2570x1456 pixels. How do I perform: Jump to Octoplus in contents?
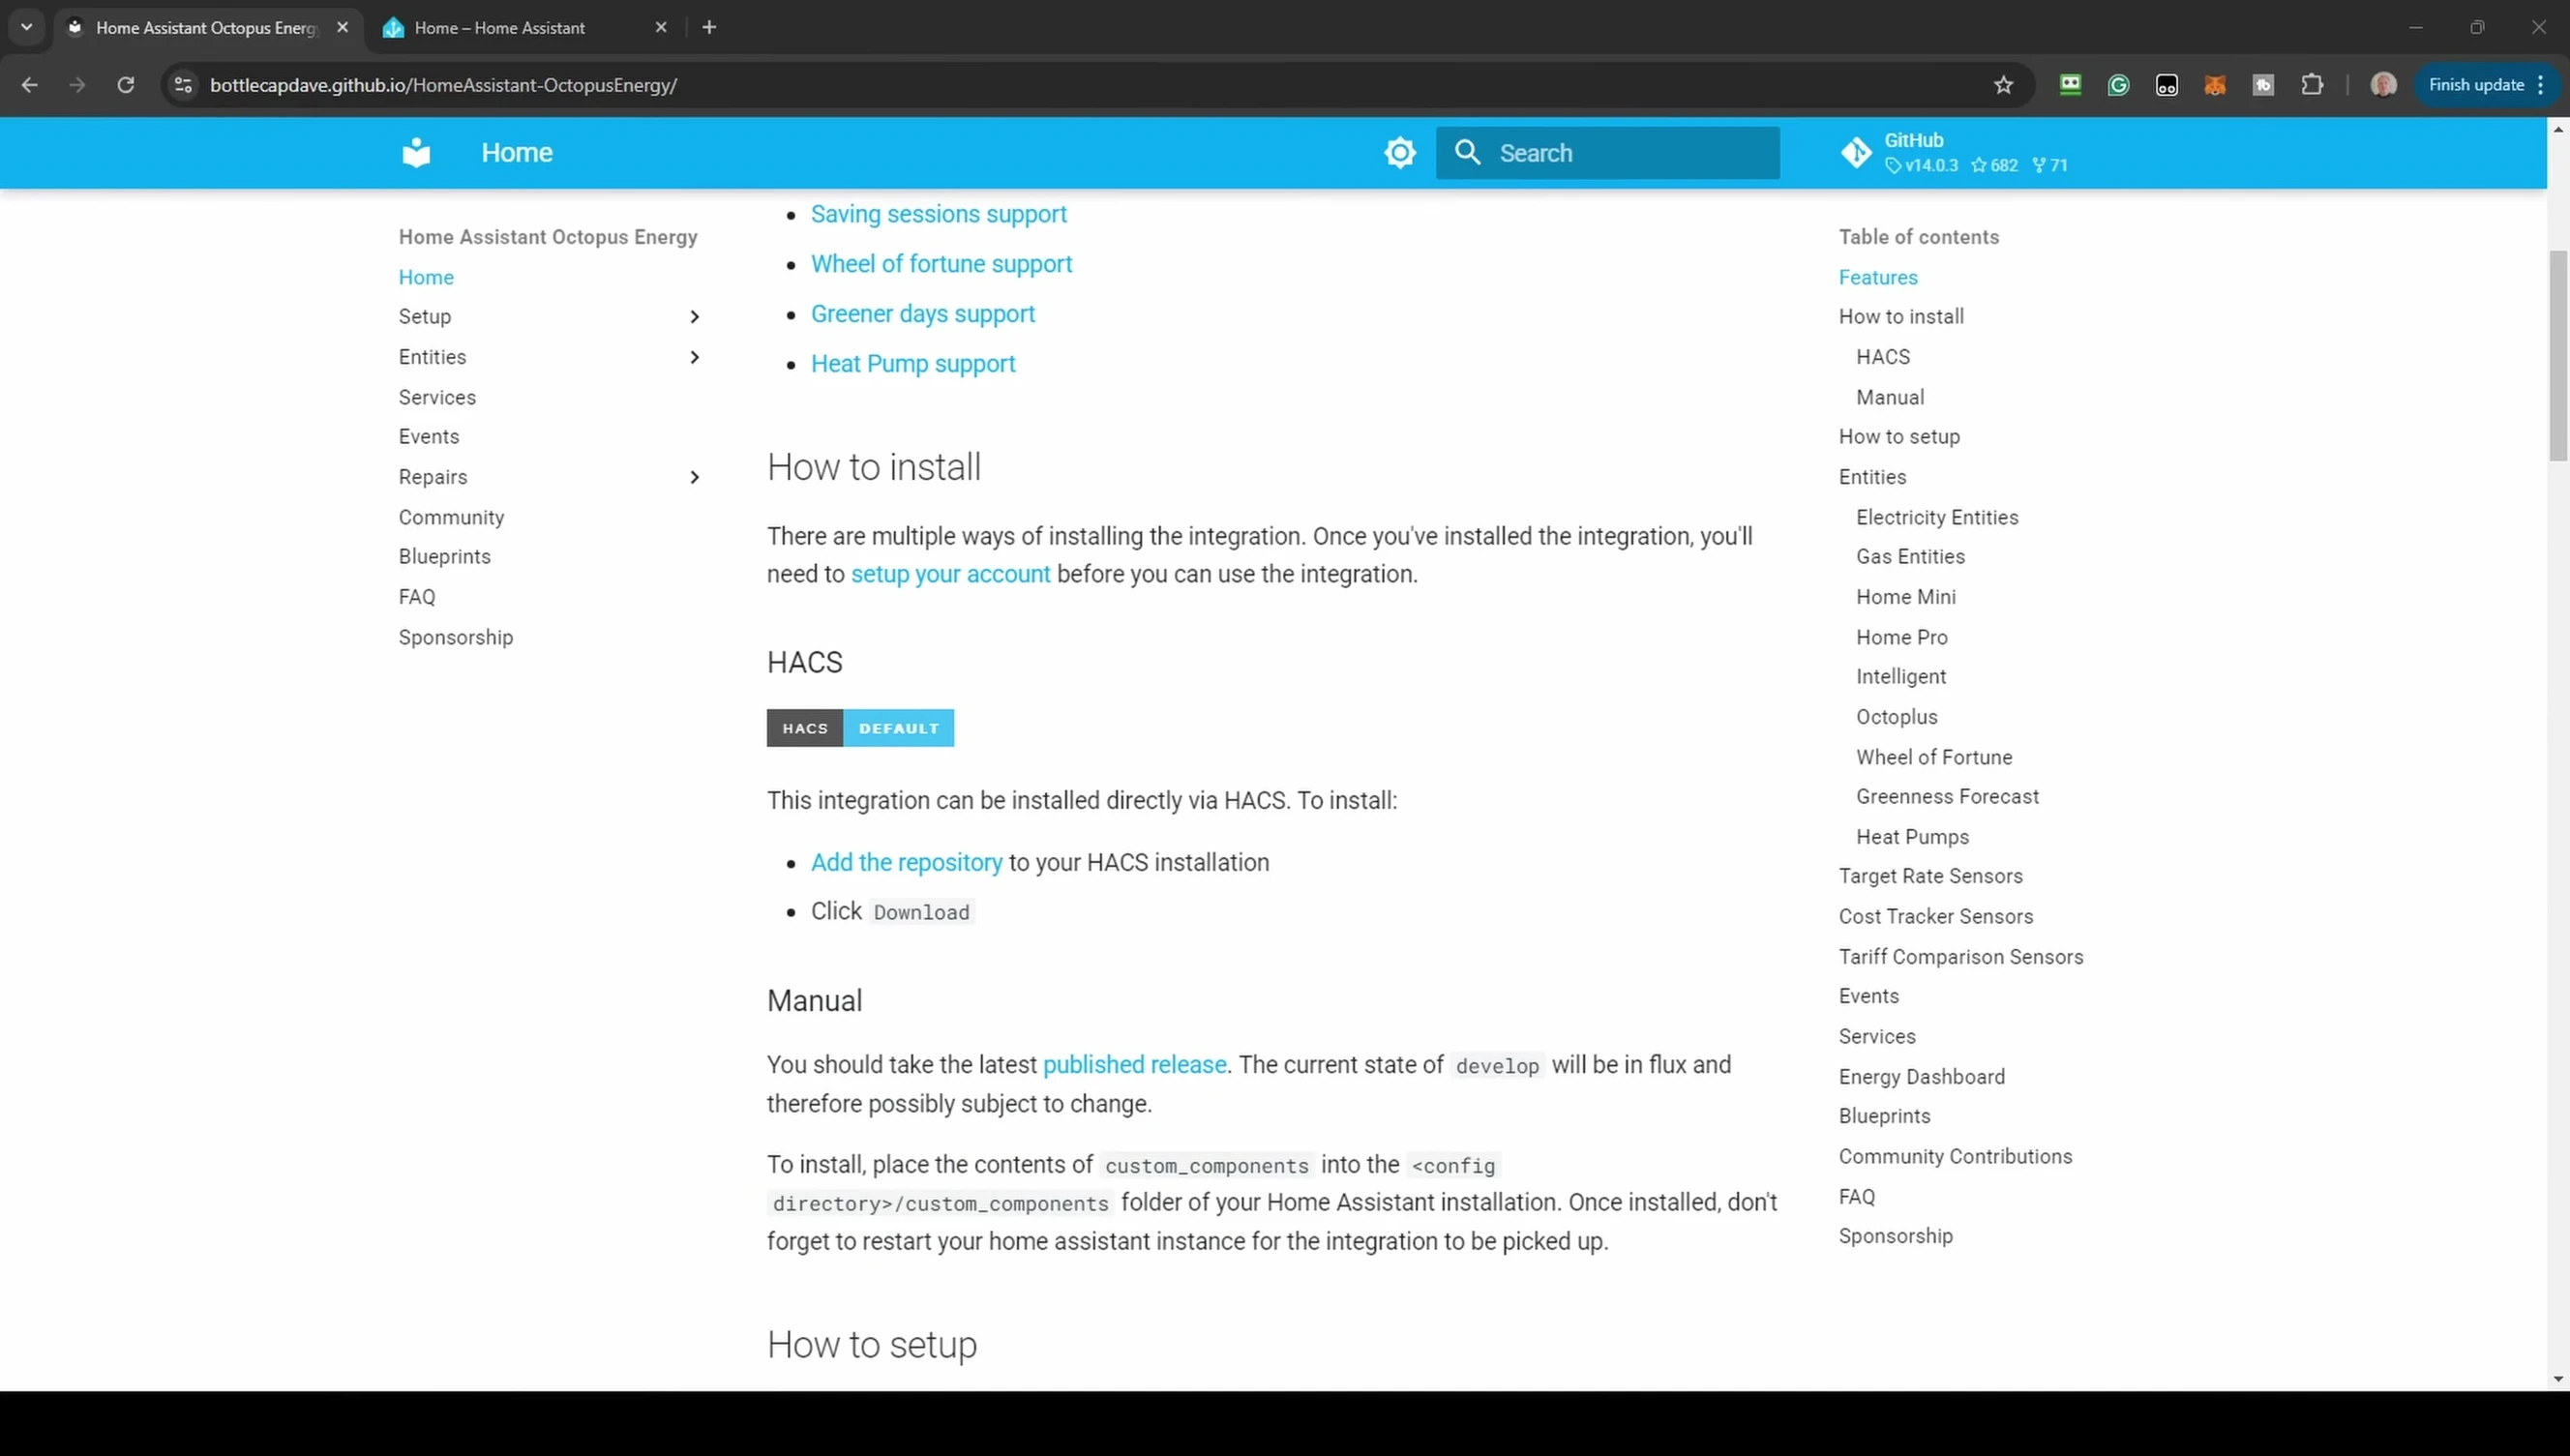(1896, 717)
